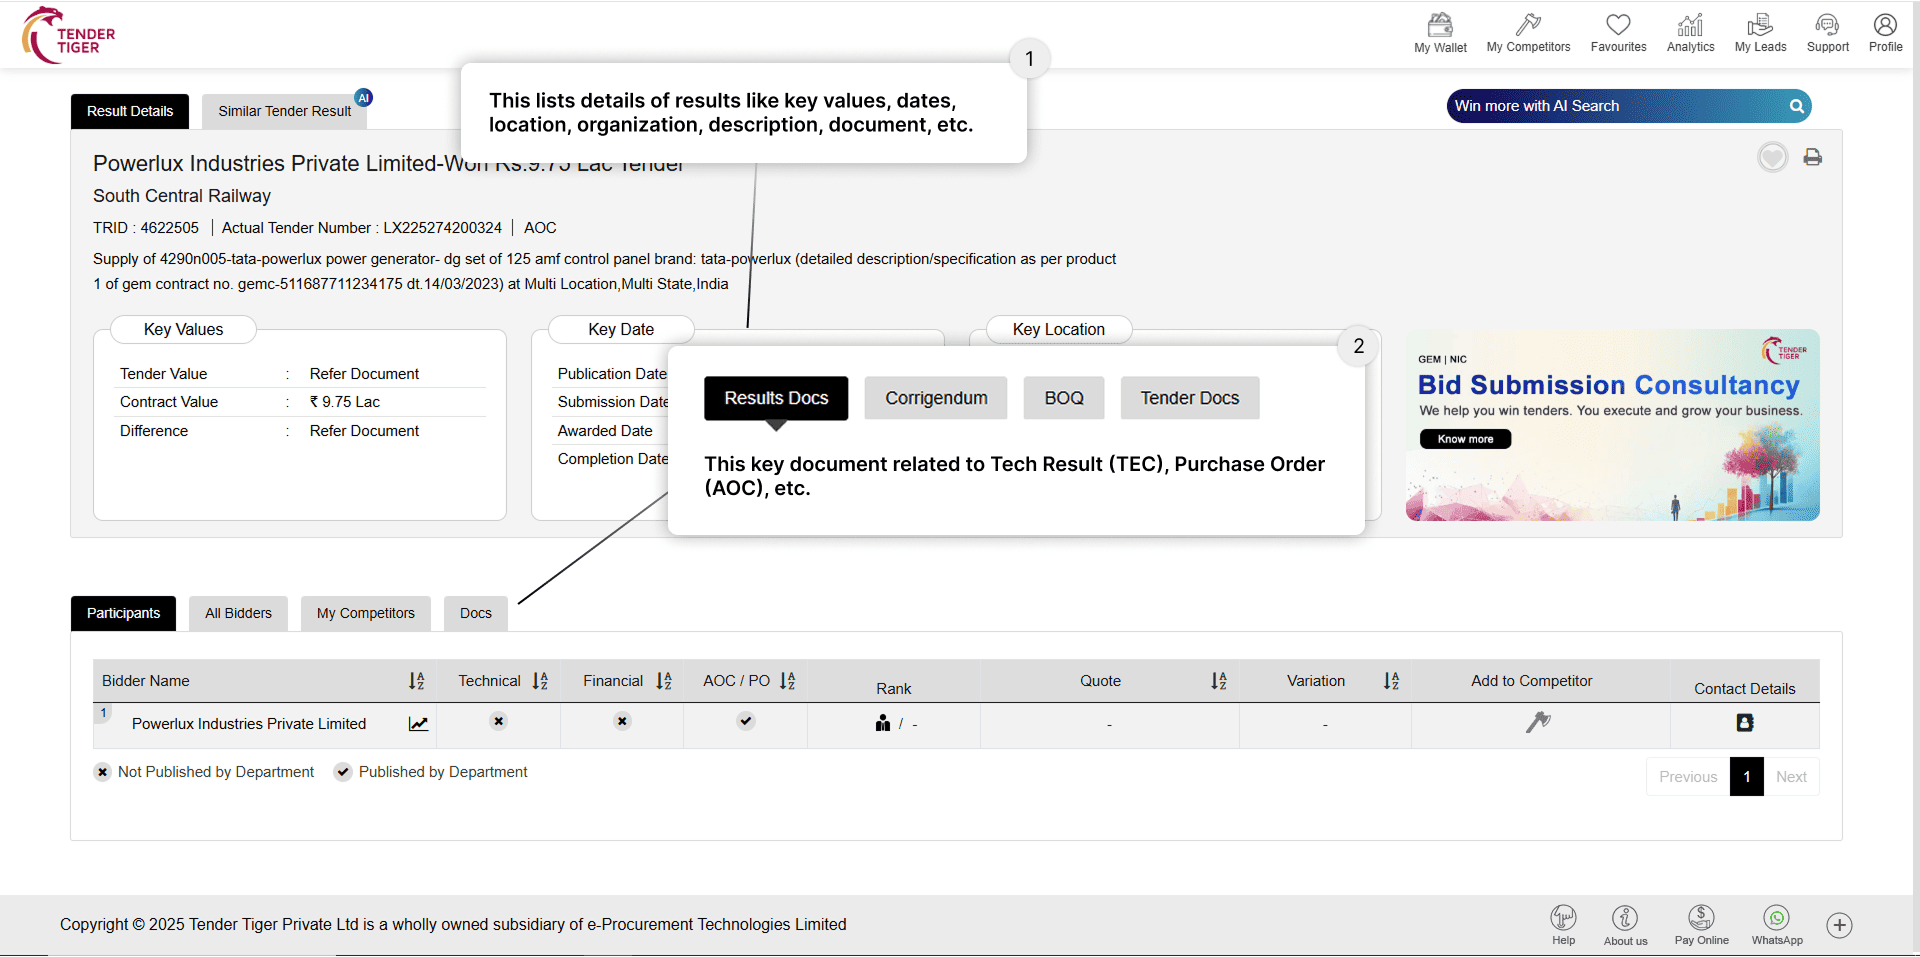1920x957 pixels.
Task: Switch to the All Bidders tab
Action: click(x=238, y=613)
